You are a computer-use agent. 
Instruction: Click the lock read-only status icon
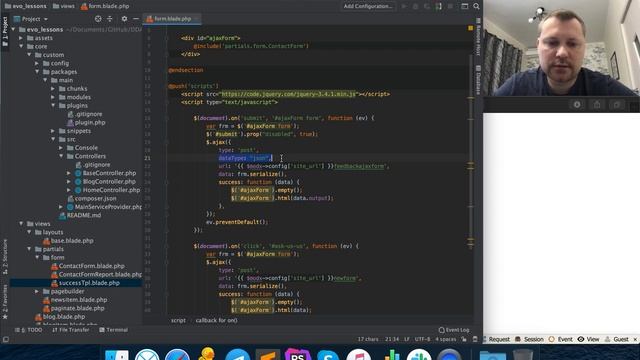(x=464, y=339)
